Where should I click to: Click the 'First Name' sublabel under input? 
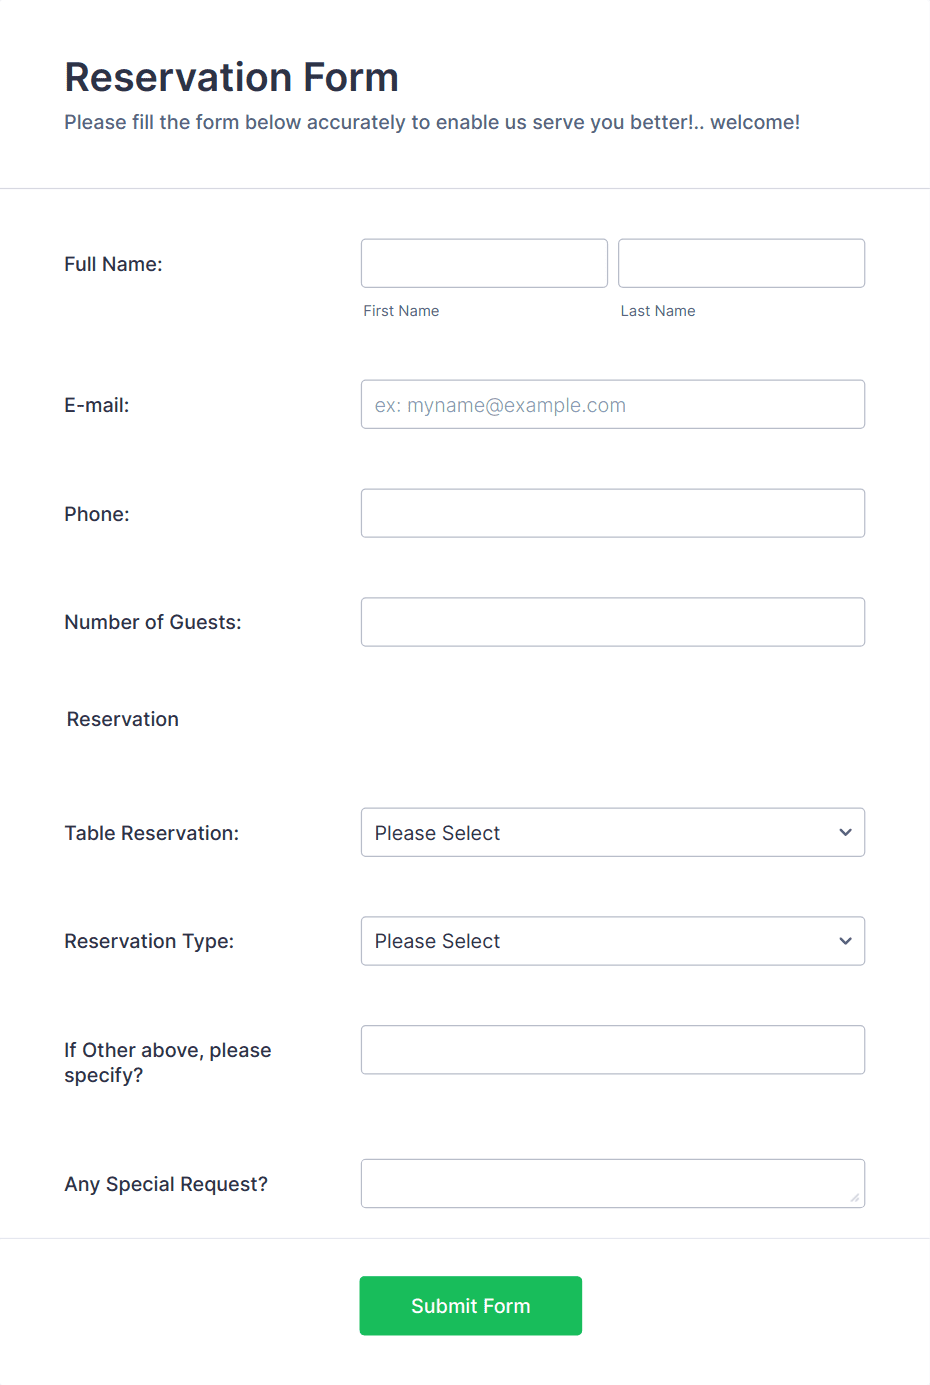401,311
